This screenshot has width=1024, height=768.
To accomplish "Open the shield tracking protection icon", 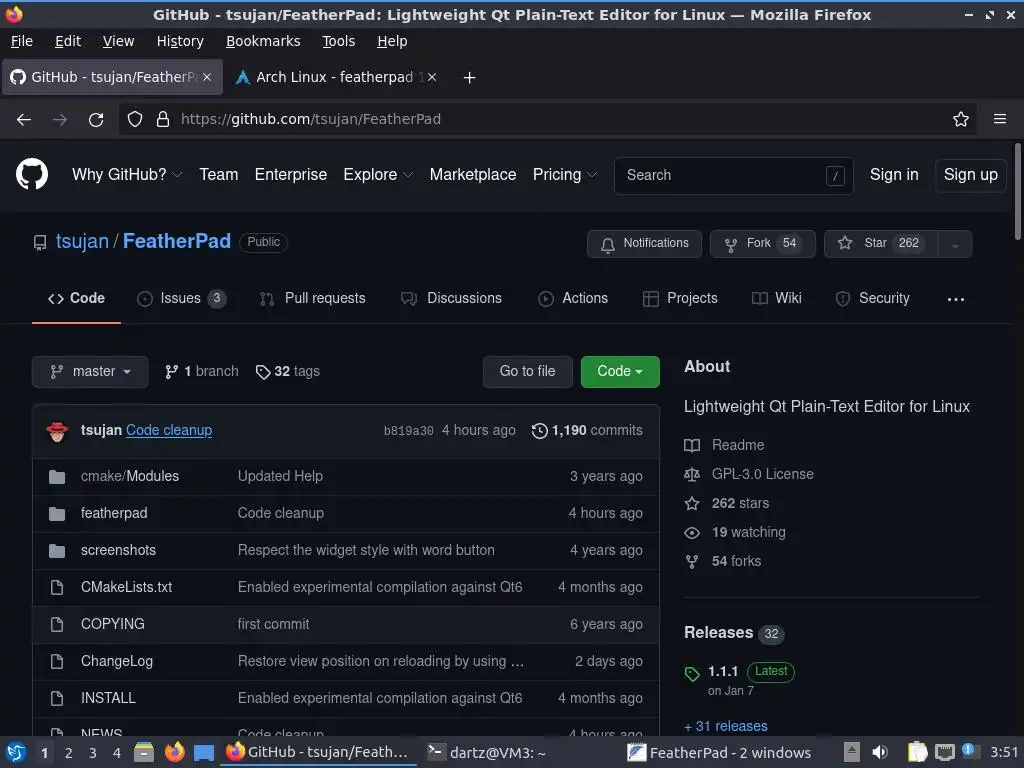I will (x=135, y=120).
